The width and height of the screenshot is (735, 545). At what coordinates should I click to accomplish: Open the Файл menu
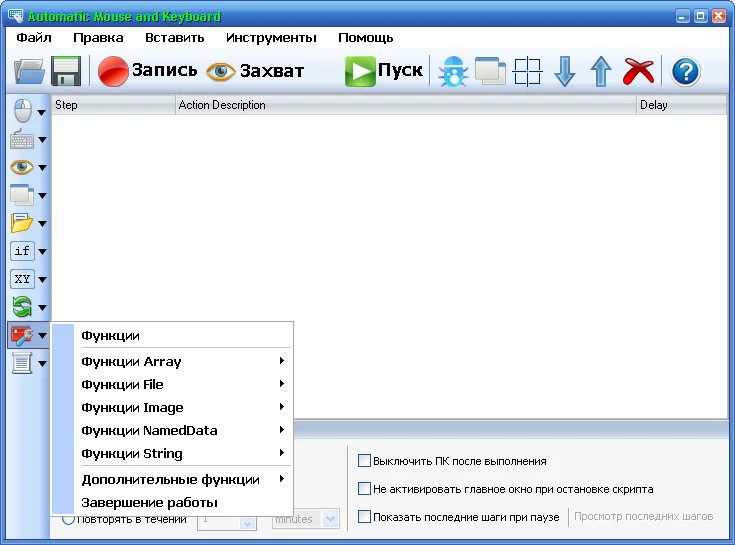pos(34,37)
